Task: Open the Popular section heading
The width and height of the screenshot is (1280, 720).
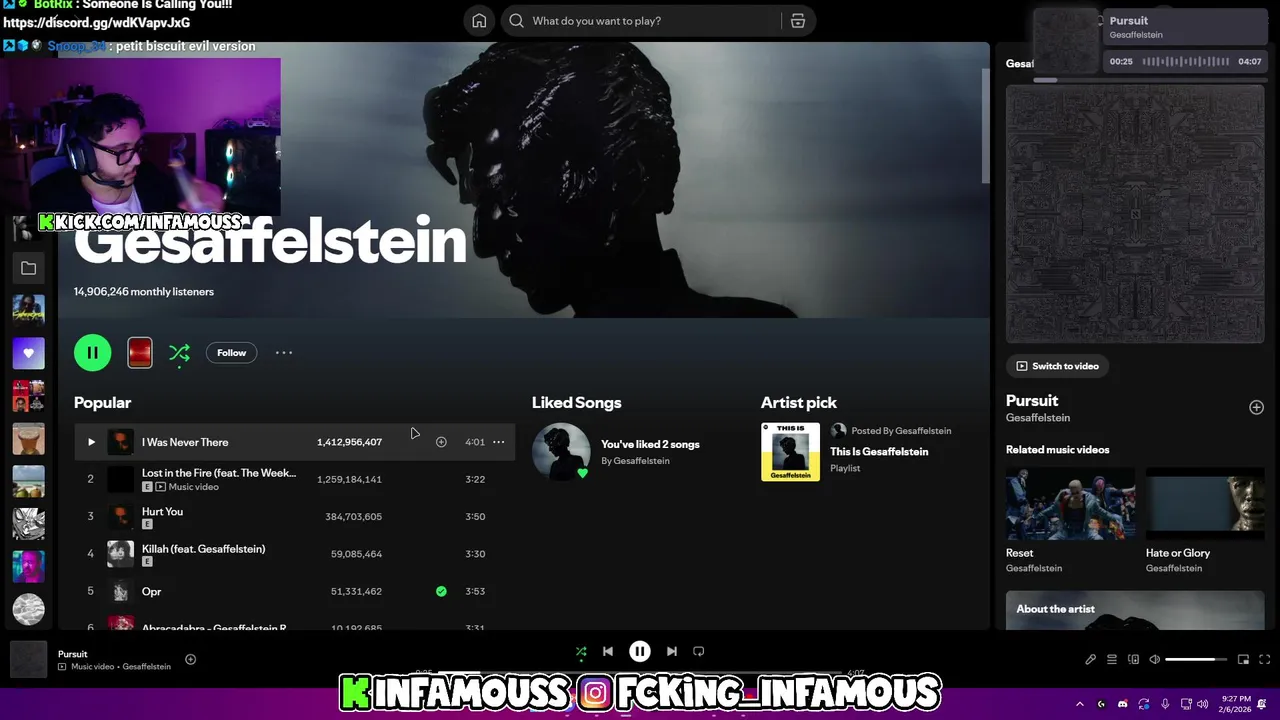Action: pyautogui.click(x=103, y=402)
